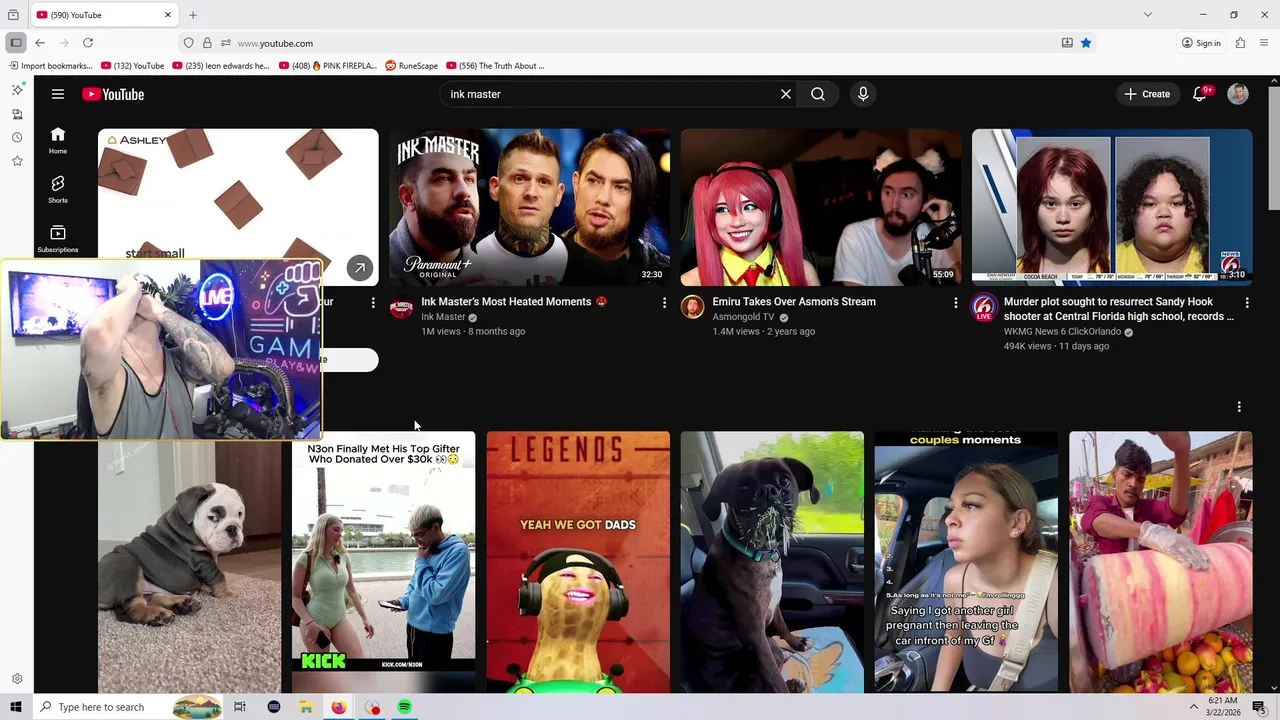
Task: Click Emiru Takes Over Asmon's Stream title
Action: 794,301
